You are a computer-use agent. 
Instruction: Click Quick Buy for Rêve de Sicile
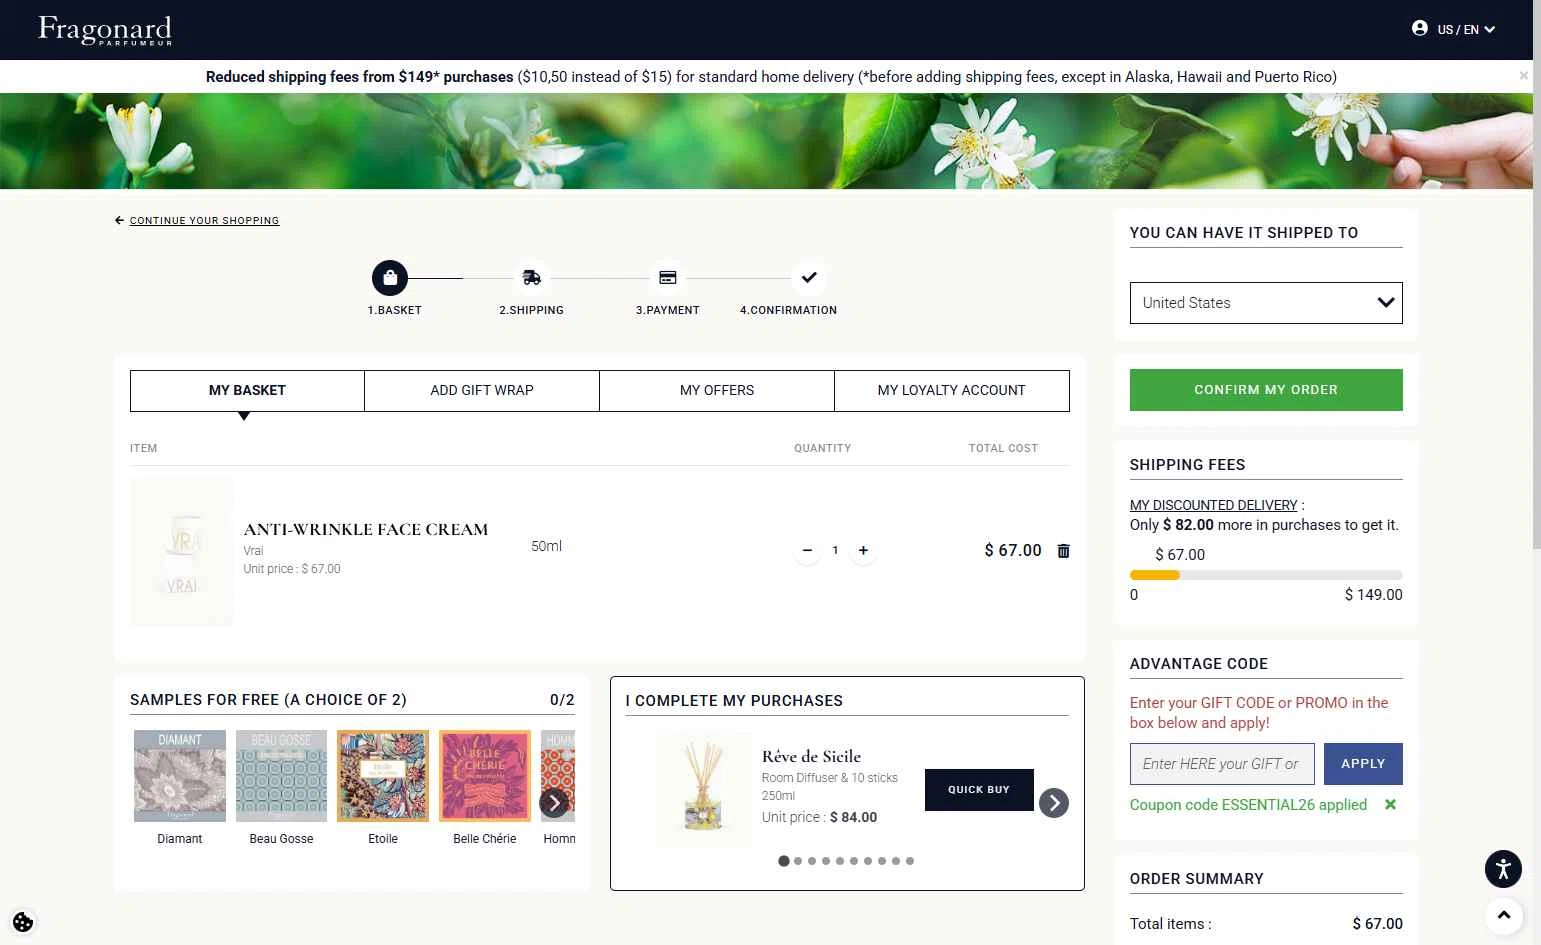coord(979,790)
